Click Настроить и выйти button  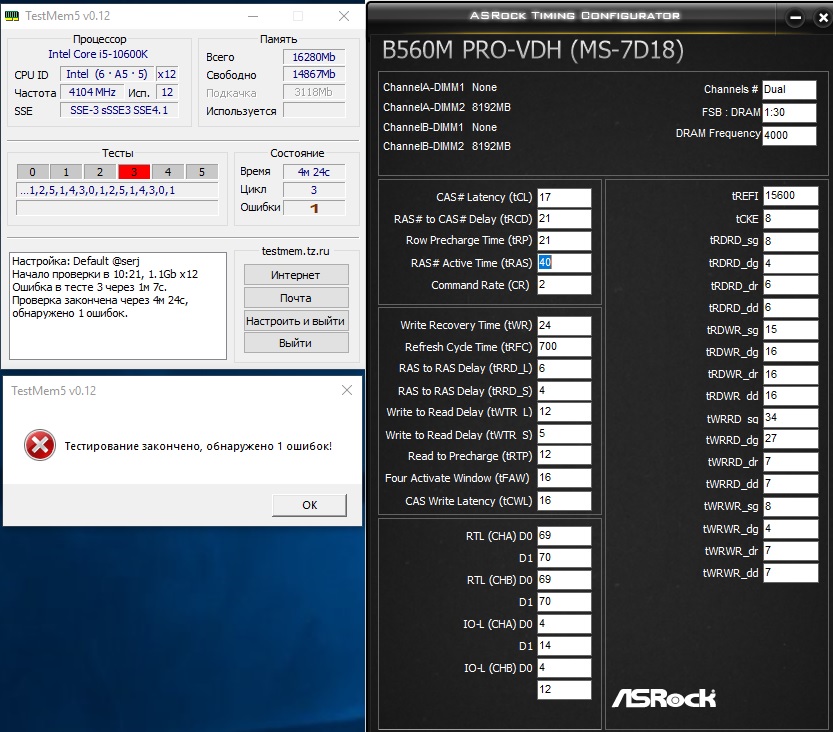296,321
